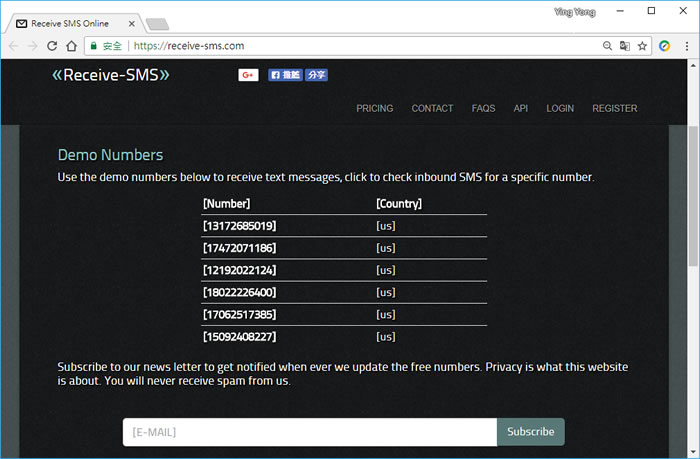Click the zoom magnifier icon in address bar
The height and width of the screenshot is (459, 700).
pyautogui.click(x=607, y=46)
